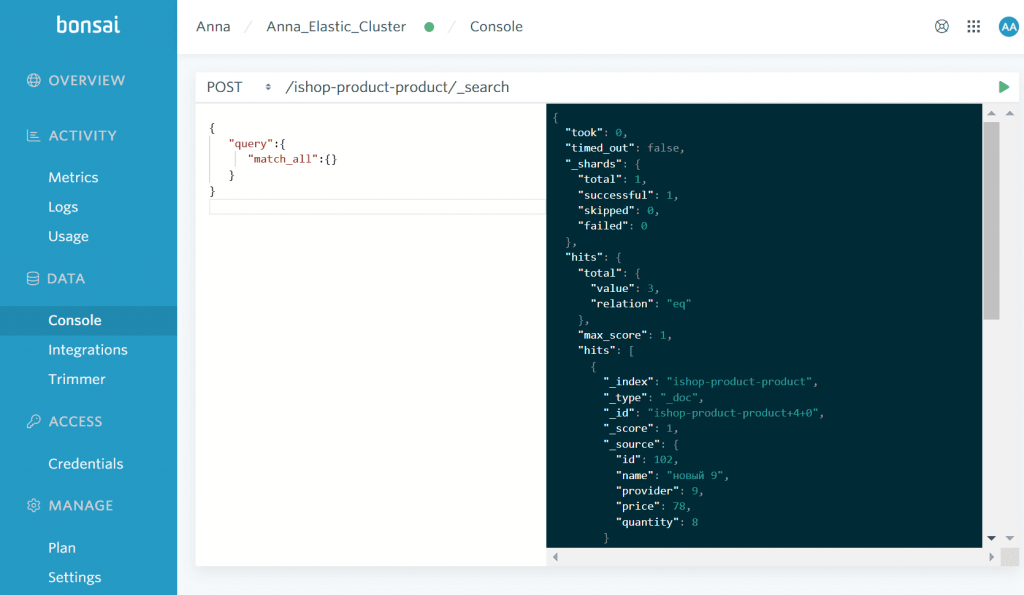The image size is (1024, 595).
Task: Open the apps grid icon
Action: click(973, 26)
